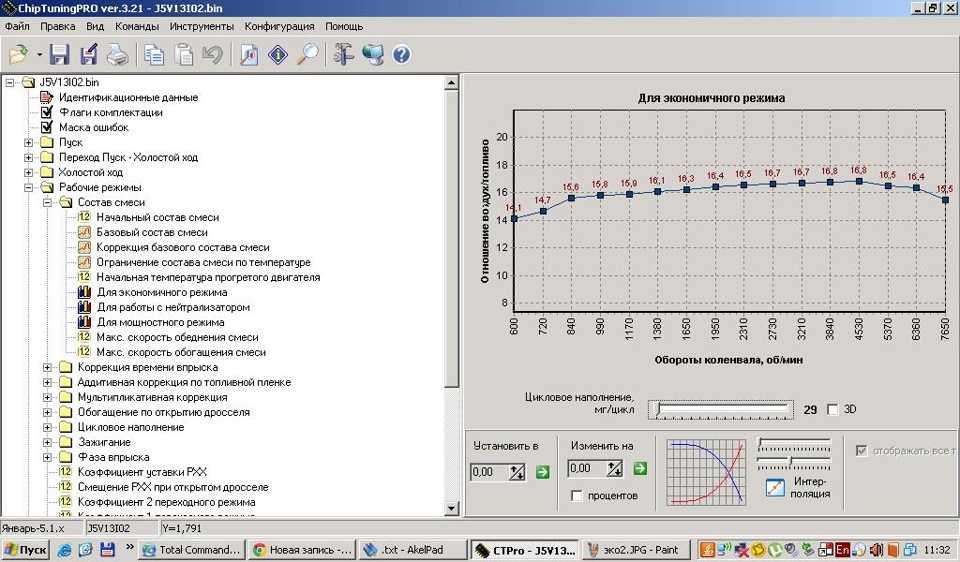
Task: Open Пуск start button on taskbar
Action: 26,550
